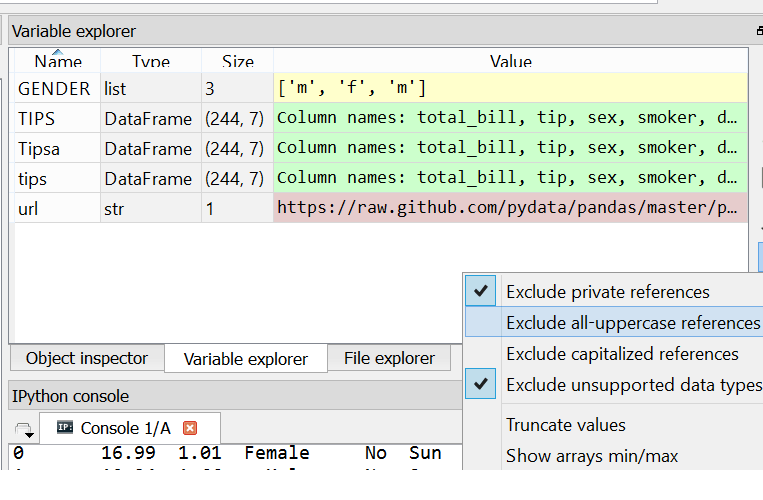The height and width of the screenshot is (500, 763).
Task: Open the lowercase tips DataFrame value cell
Action: 510,178
